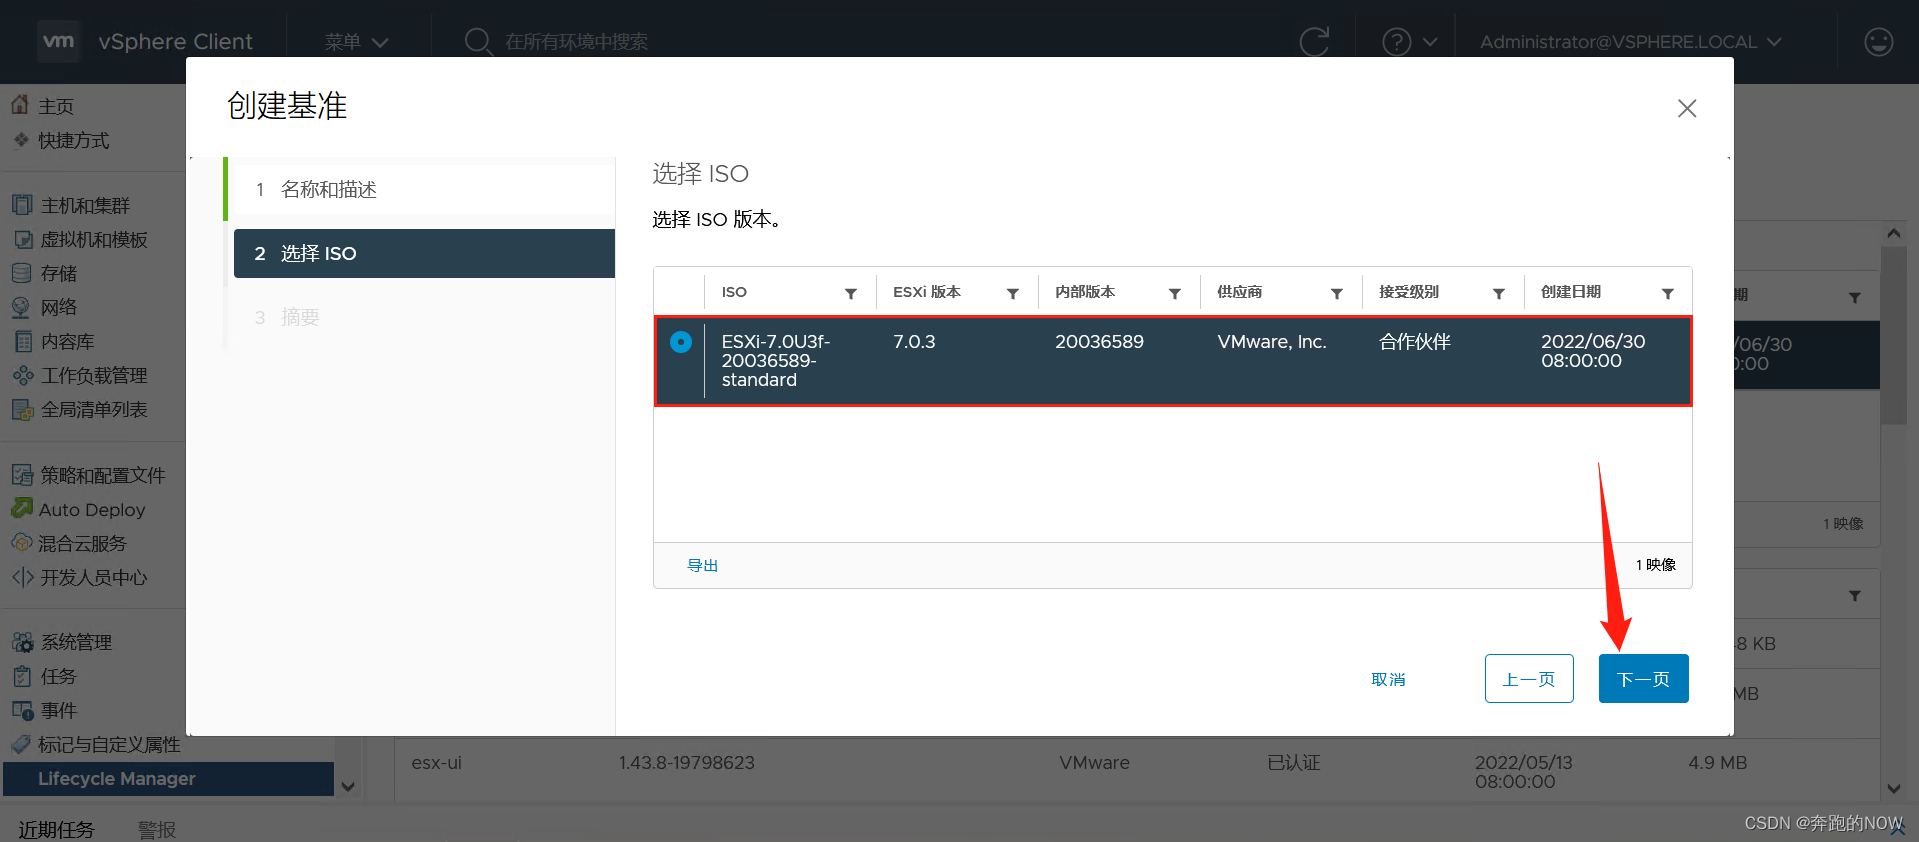Click the 合作伙伴 acceptance level cell

pos(1415,342)
